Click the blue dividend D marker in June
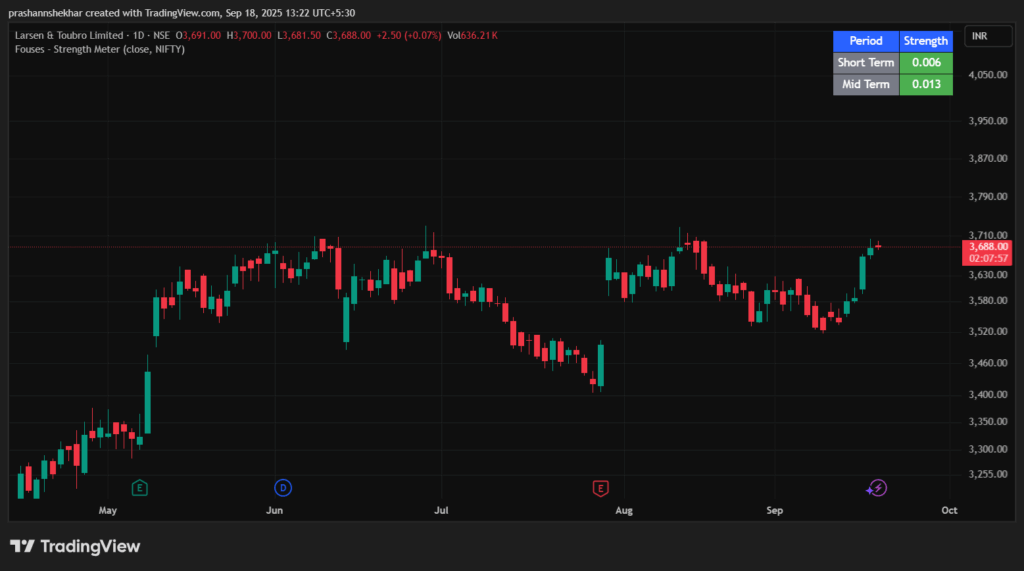Image resolution: width=1024 pixels, height=571 pixels. click(283, 488)
